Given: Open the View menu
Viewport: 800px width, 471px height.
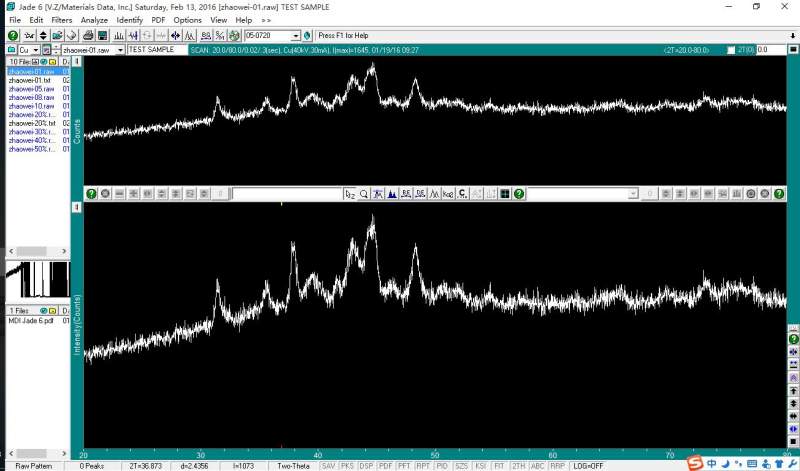Looking at the screenshot, I should click(x=218, y=20).
